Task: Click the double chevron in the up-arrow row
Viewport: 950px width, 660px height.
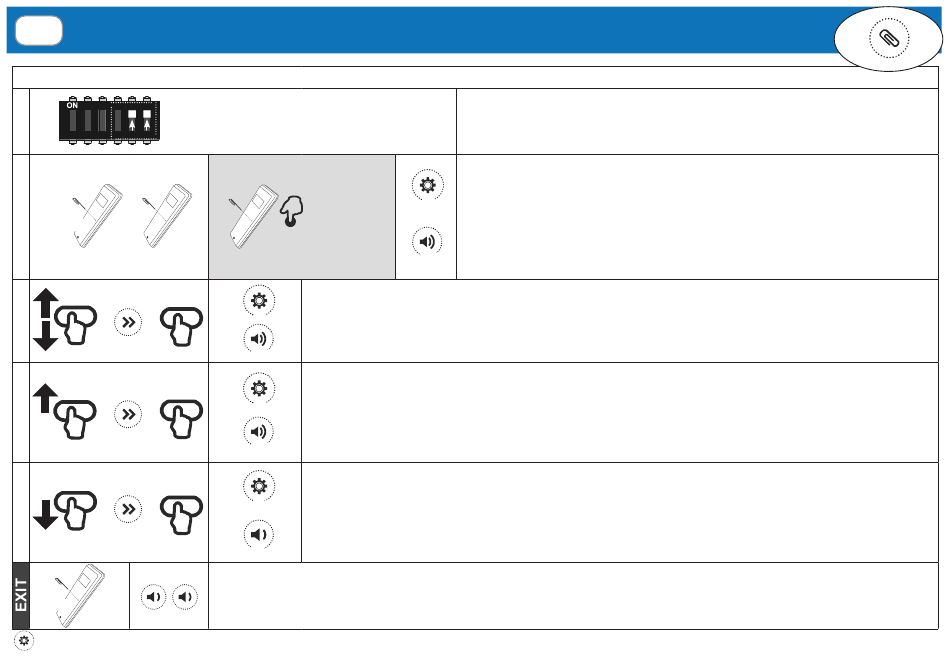Action: click(128, 415)
